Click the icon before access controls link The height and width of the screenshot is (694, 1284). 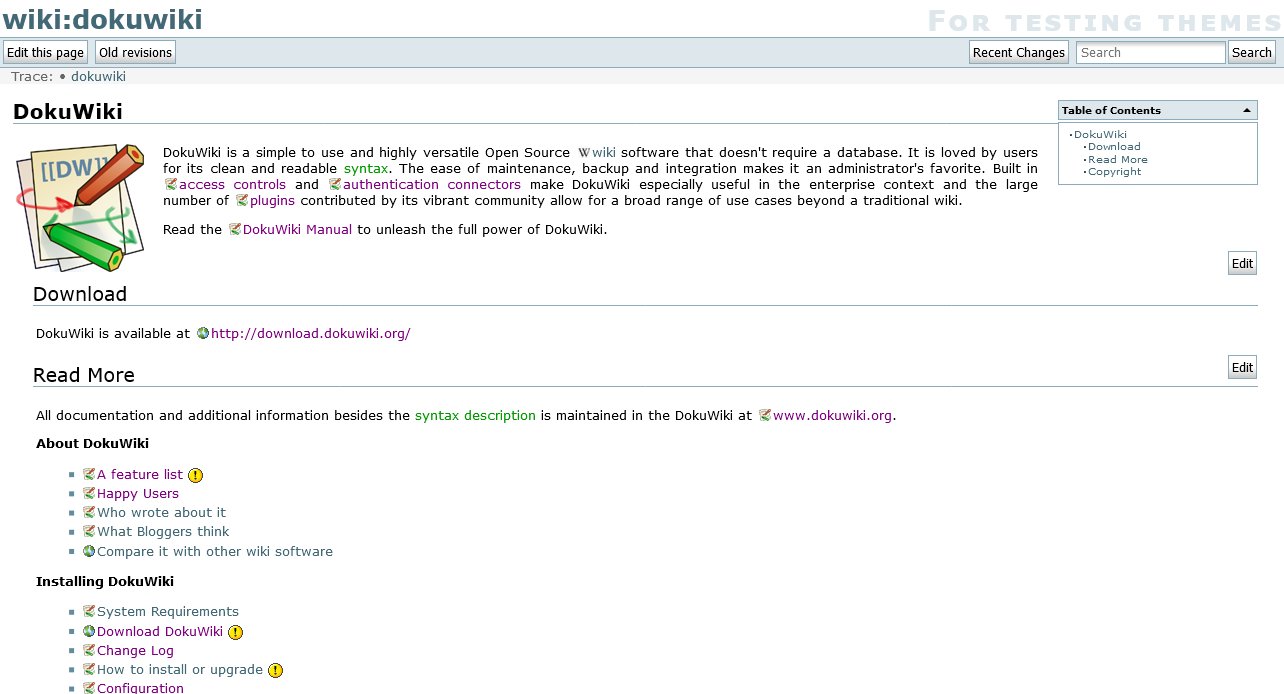[171, 185]
